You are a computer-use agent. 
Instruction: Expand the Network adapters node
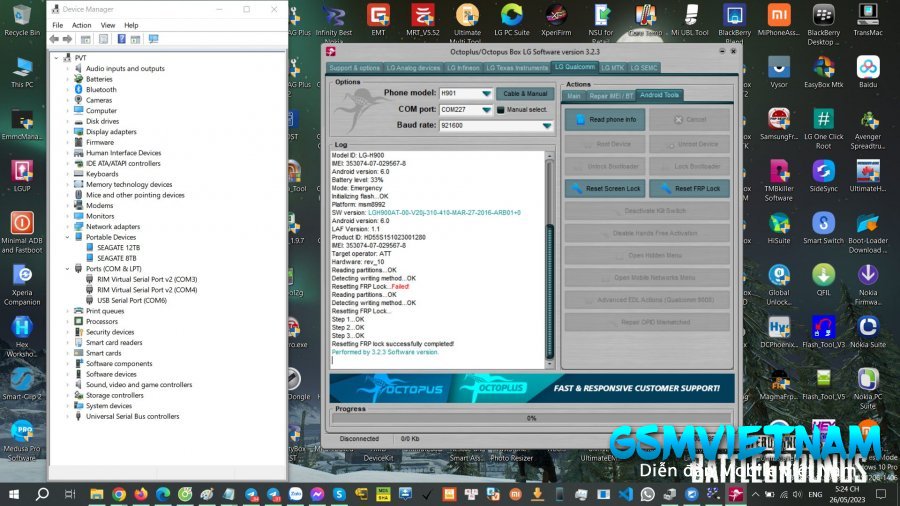(x=68, y=227)
